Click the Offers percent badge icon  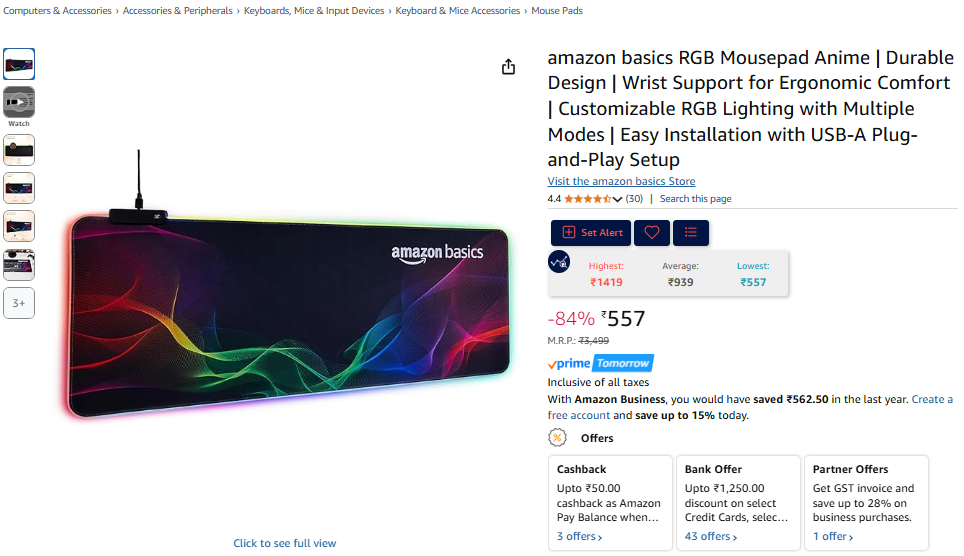tap(557, 438)
